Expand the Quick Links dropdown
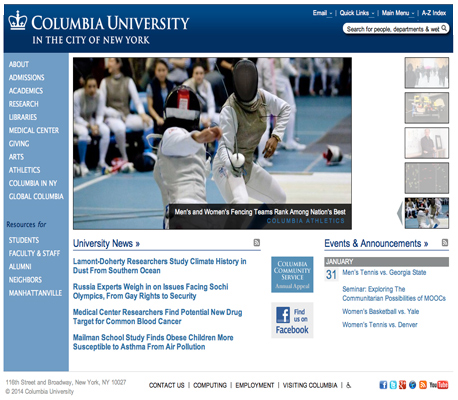The width and height of the screenshot is (458, 400). tap(357, 13)
